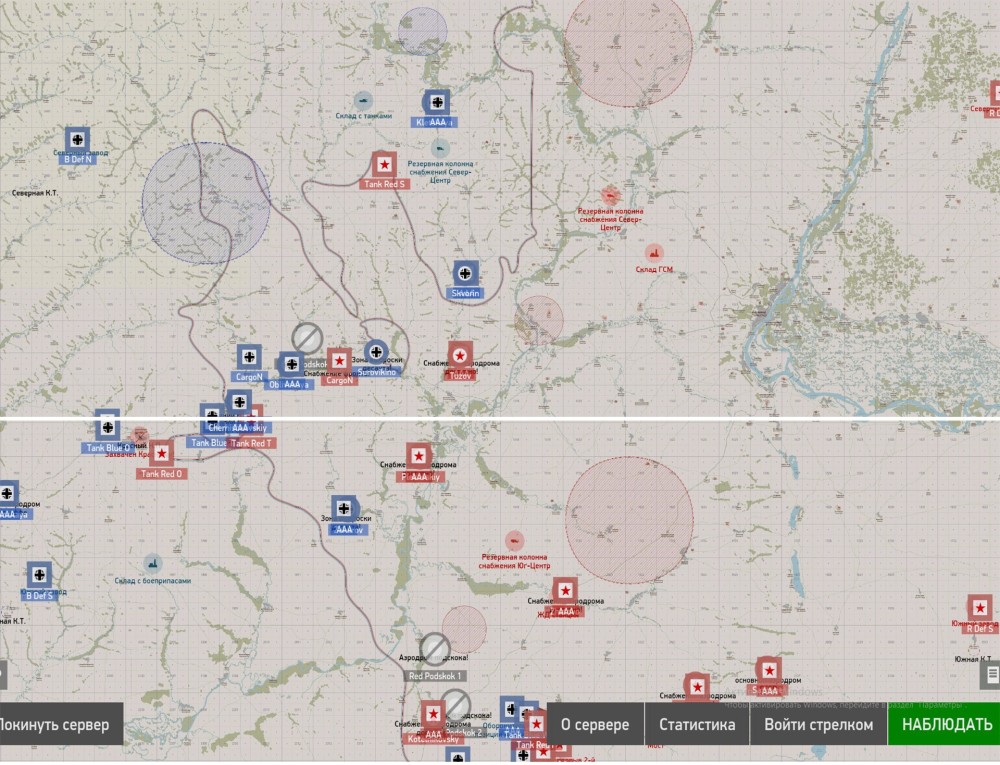Click the large red hatched zone near Юг-Центр

629,520
